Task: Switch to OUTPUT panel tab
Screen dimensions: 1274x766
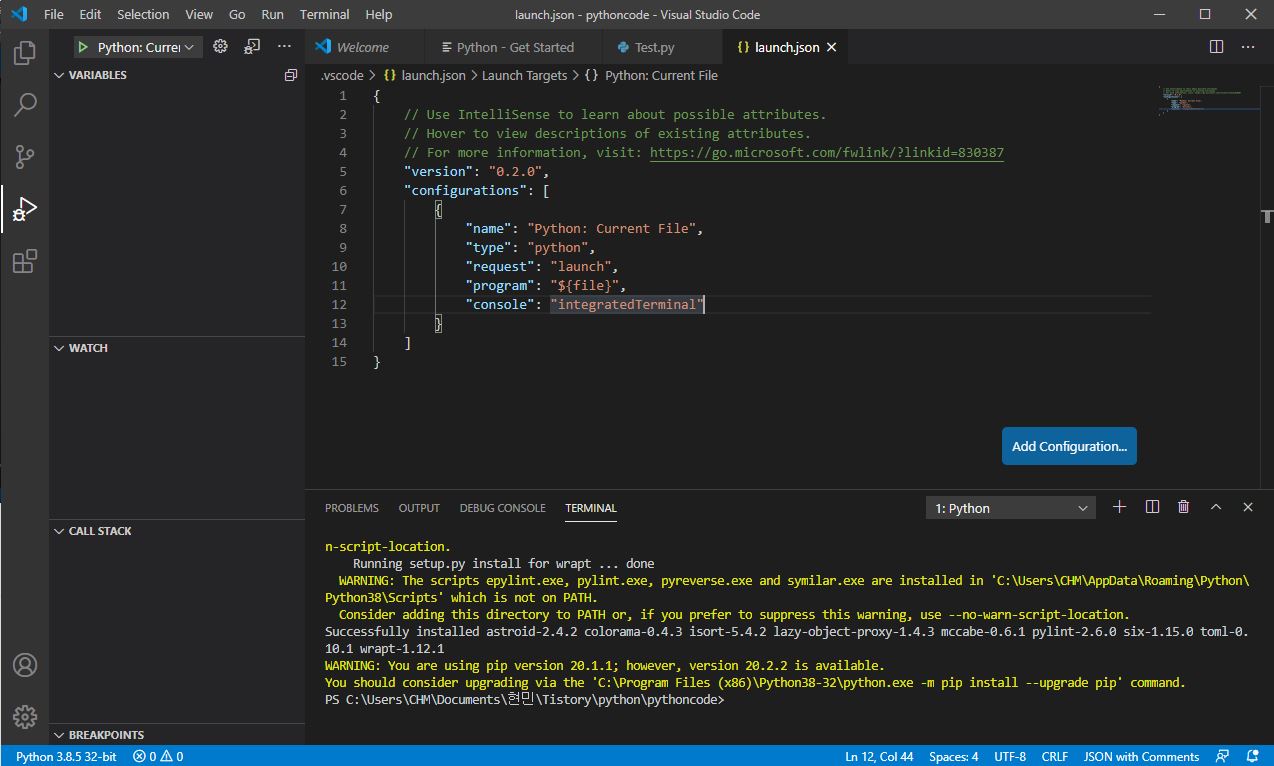Action: 419,508
